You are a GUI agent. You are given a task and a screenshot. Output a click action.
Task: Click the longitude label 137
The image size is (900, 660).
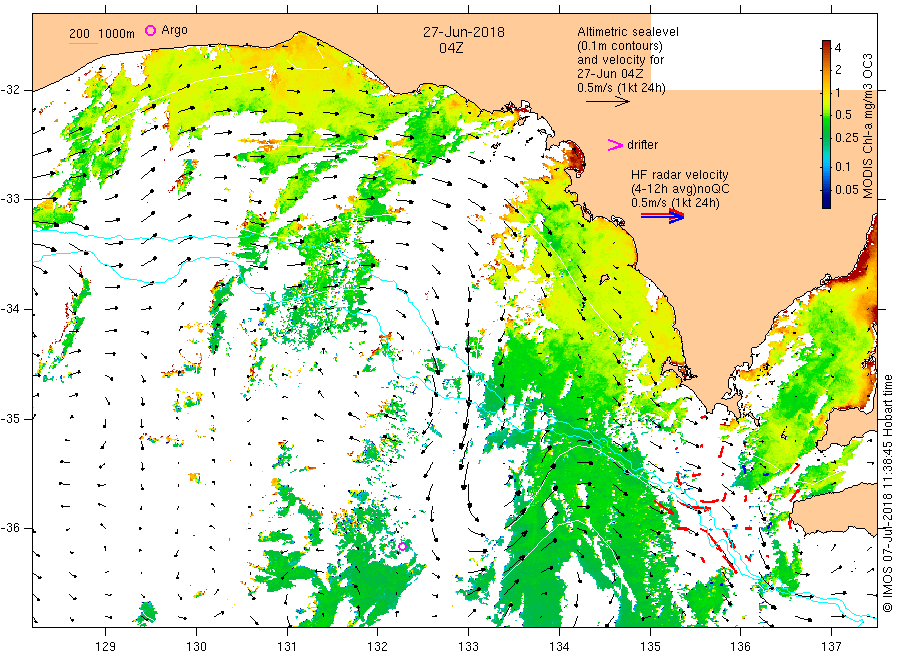831,647
